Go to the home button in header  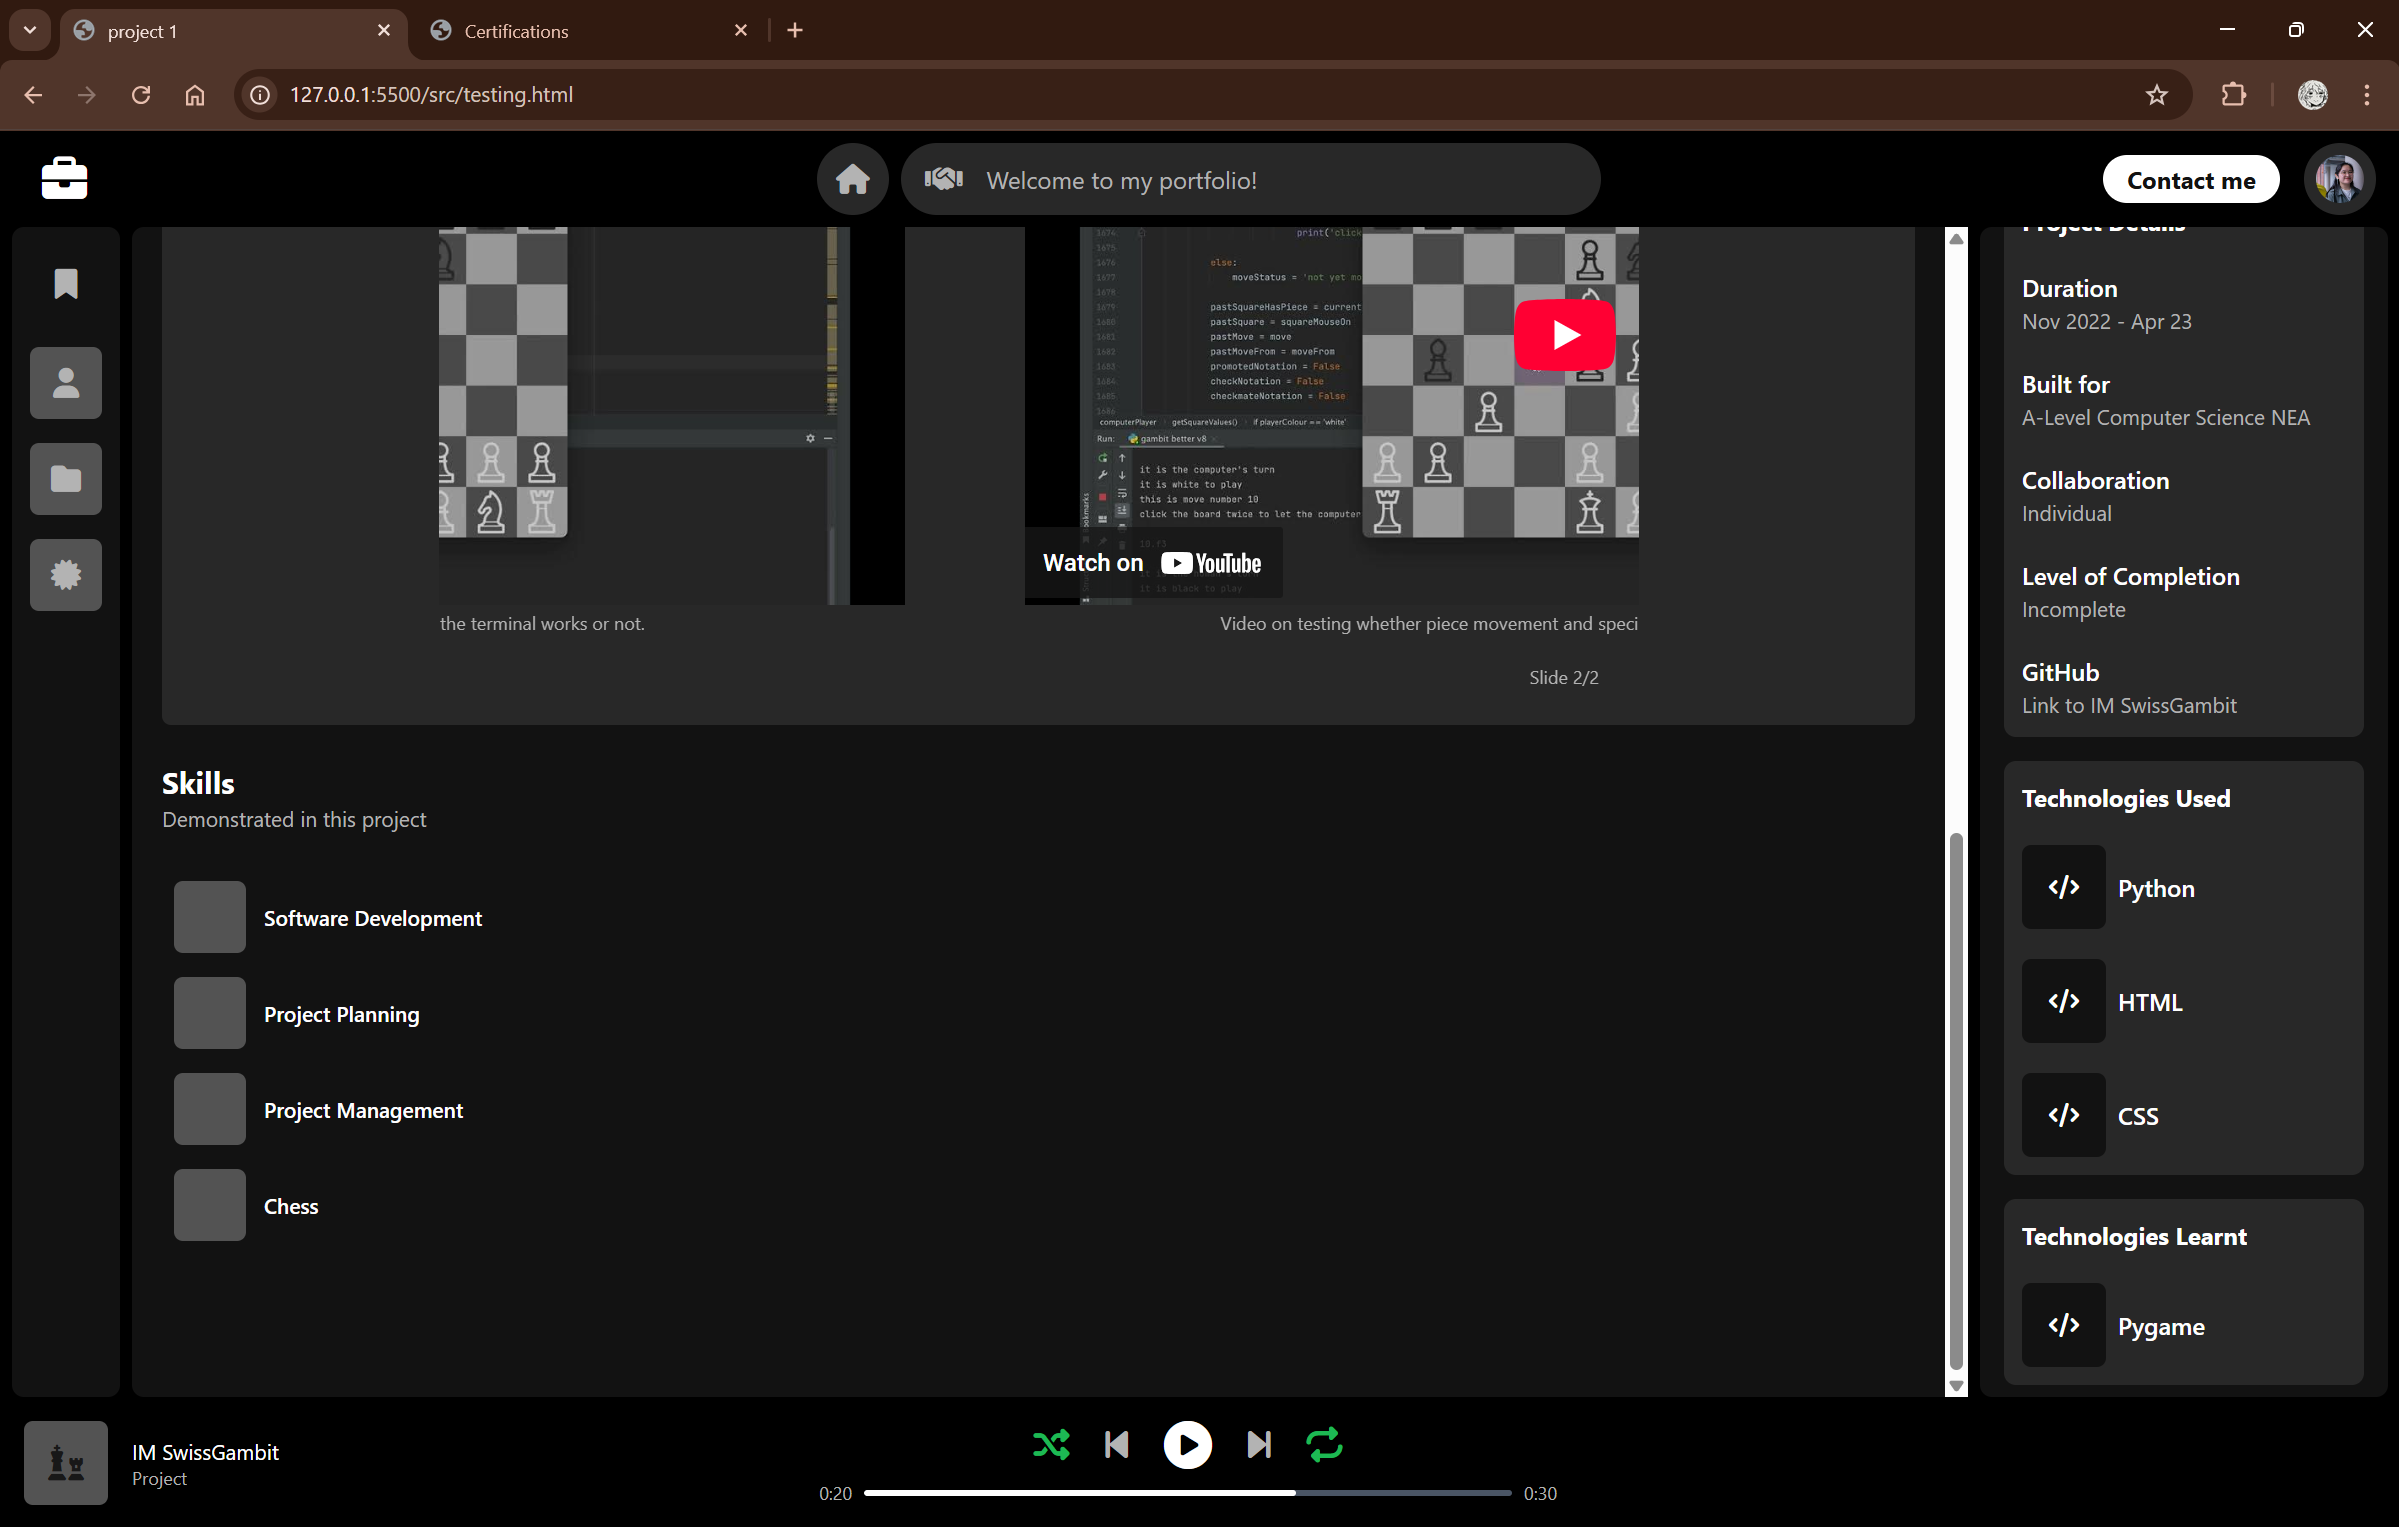pyautogui.click(x=852, y=179)
